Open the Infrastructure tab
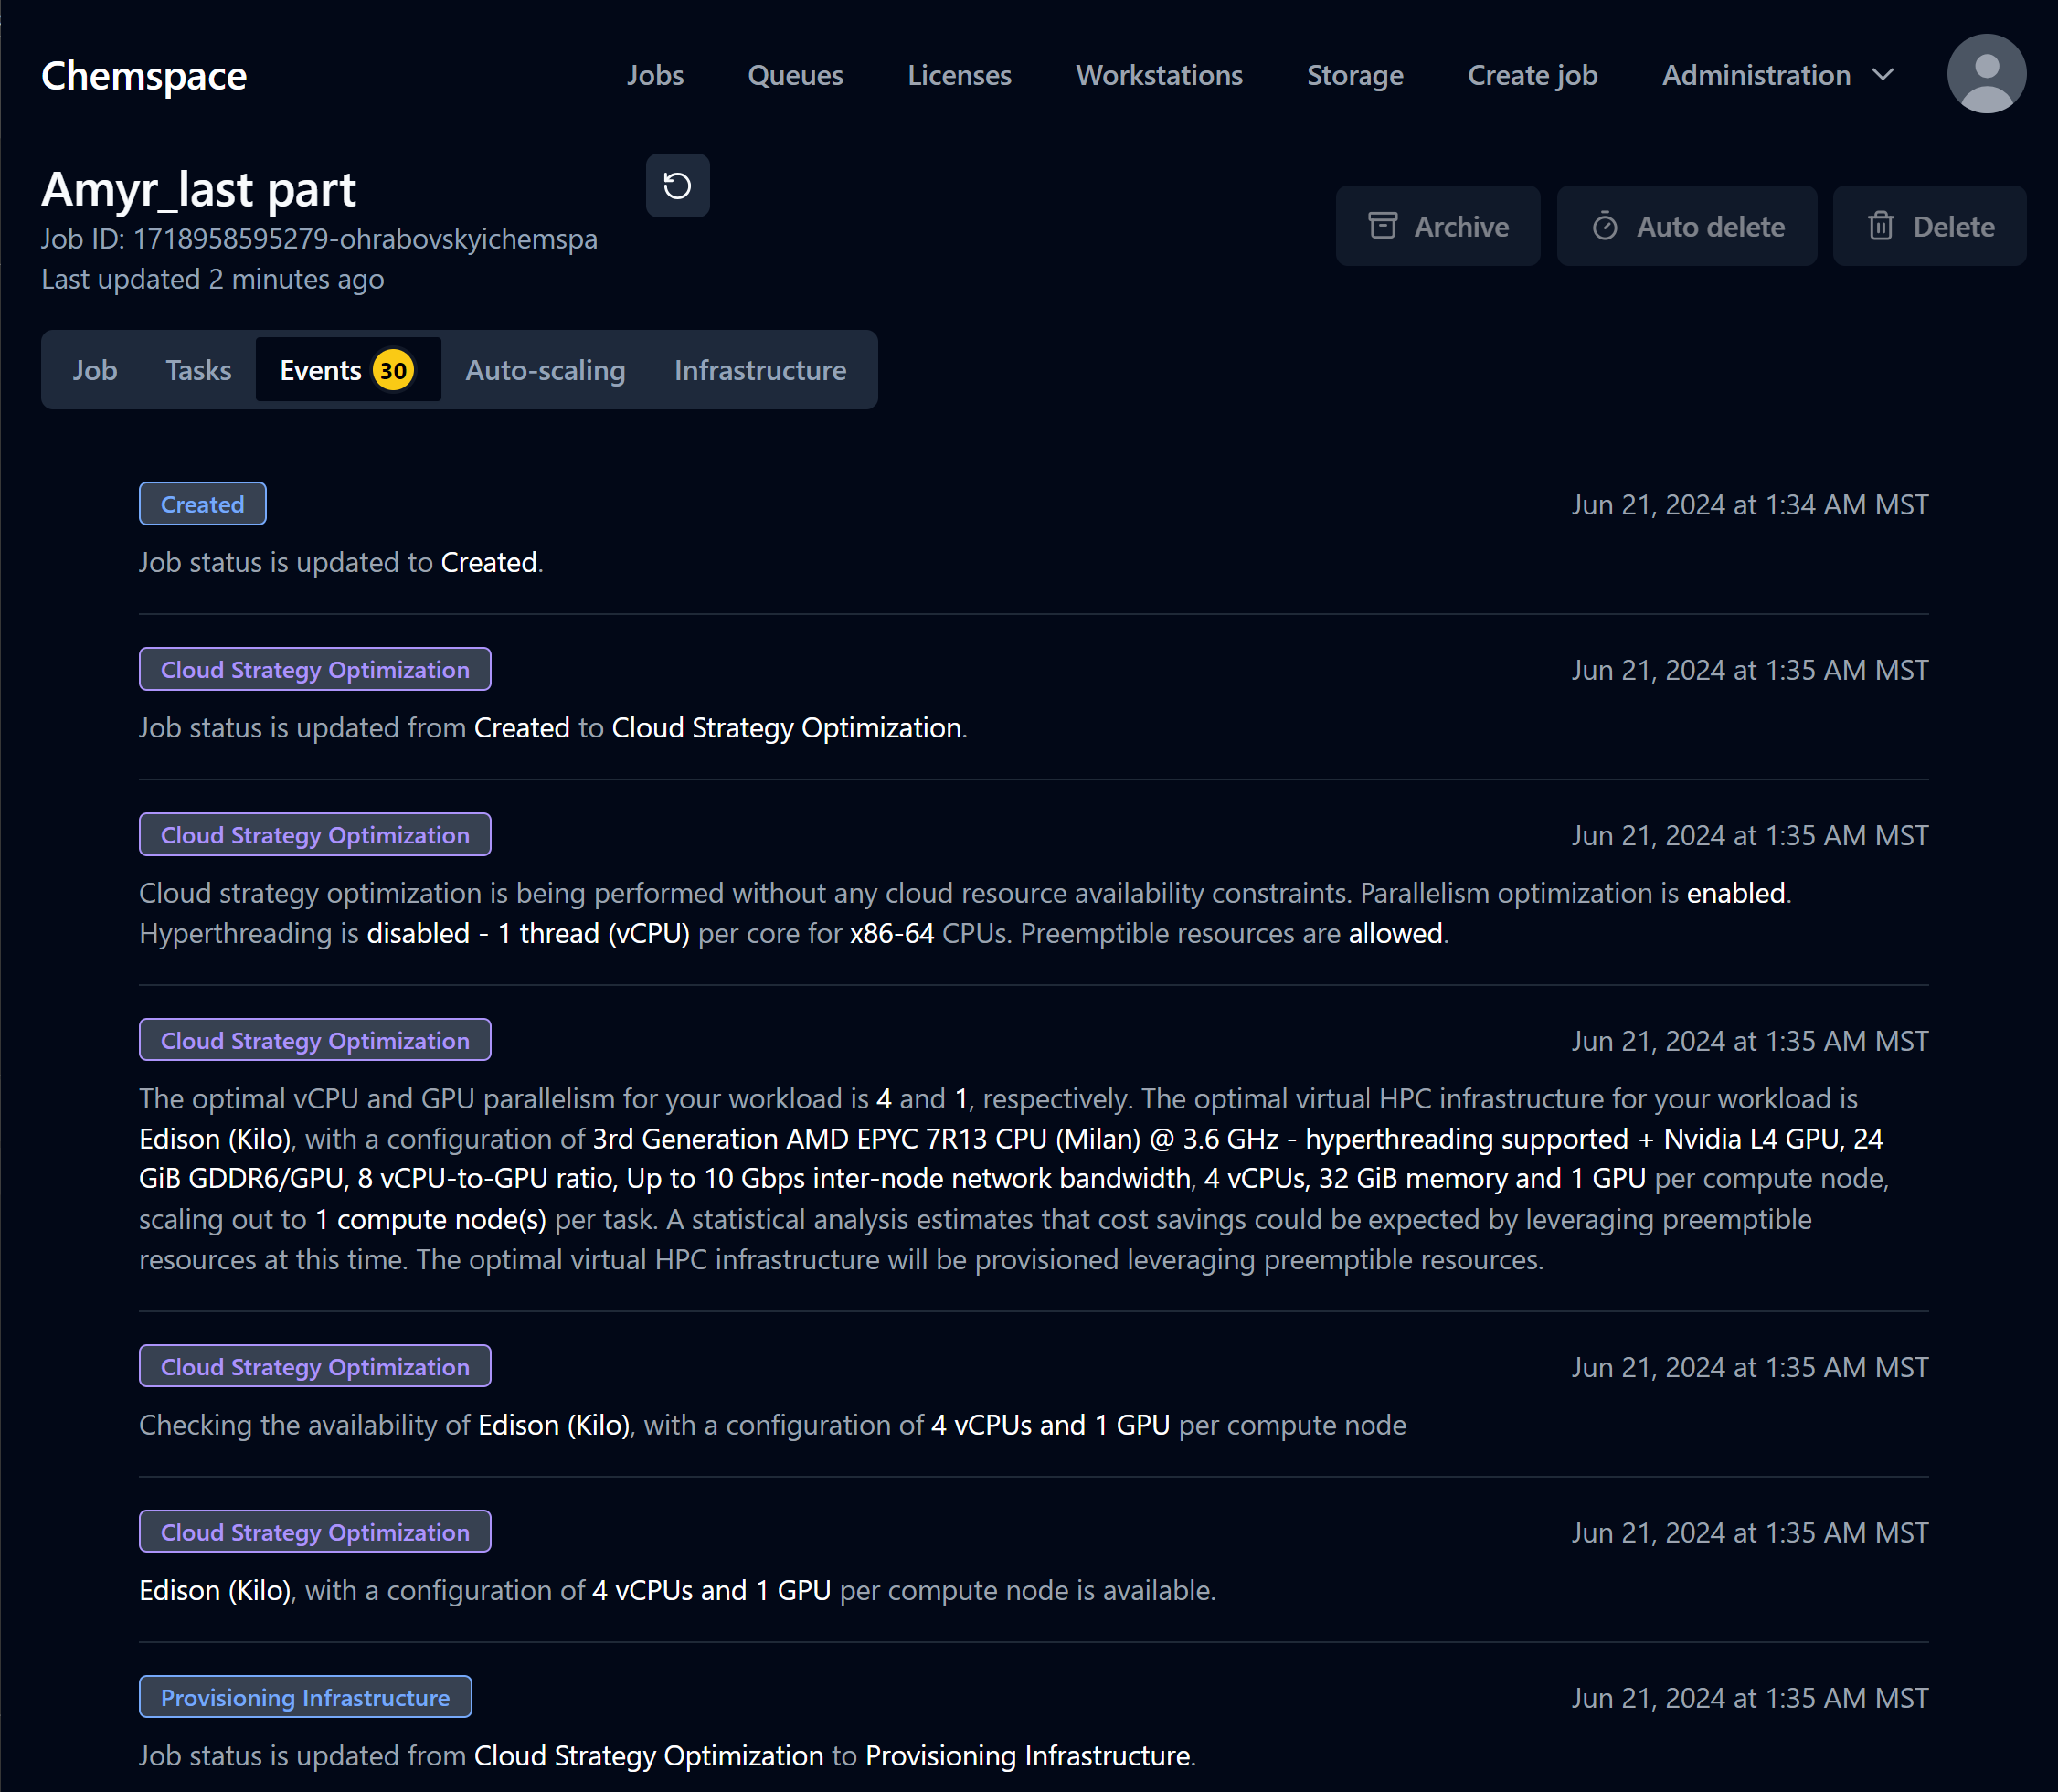2058x1792 pixels. 760,370
